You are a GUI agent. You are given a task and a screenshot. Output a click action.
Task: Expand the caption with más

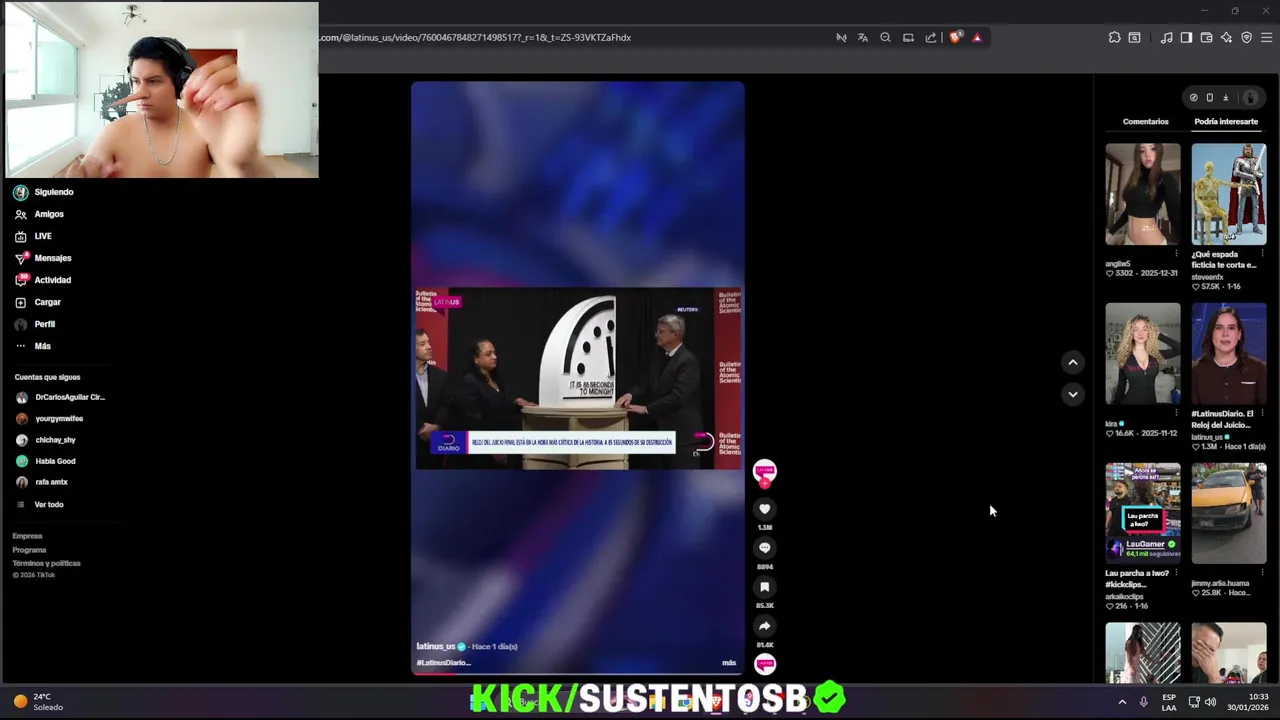click(x=729, y=662)
